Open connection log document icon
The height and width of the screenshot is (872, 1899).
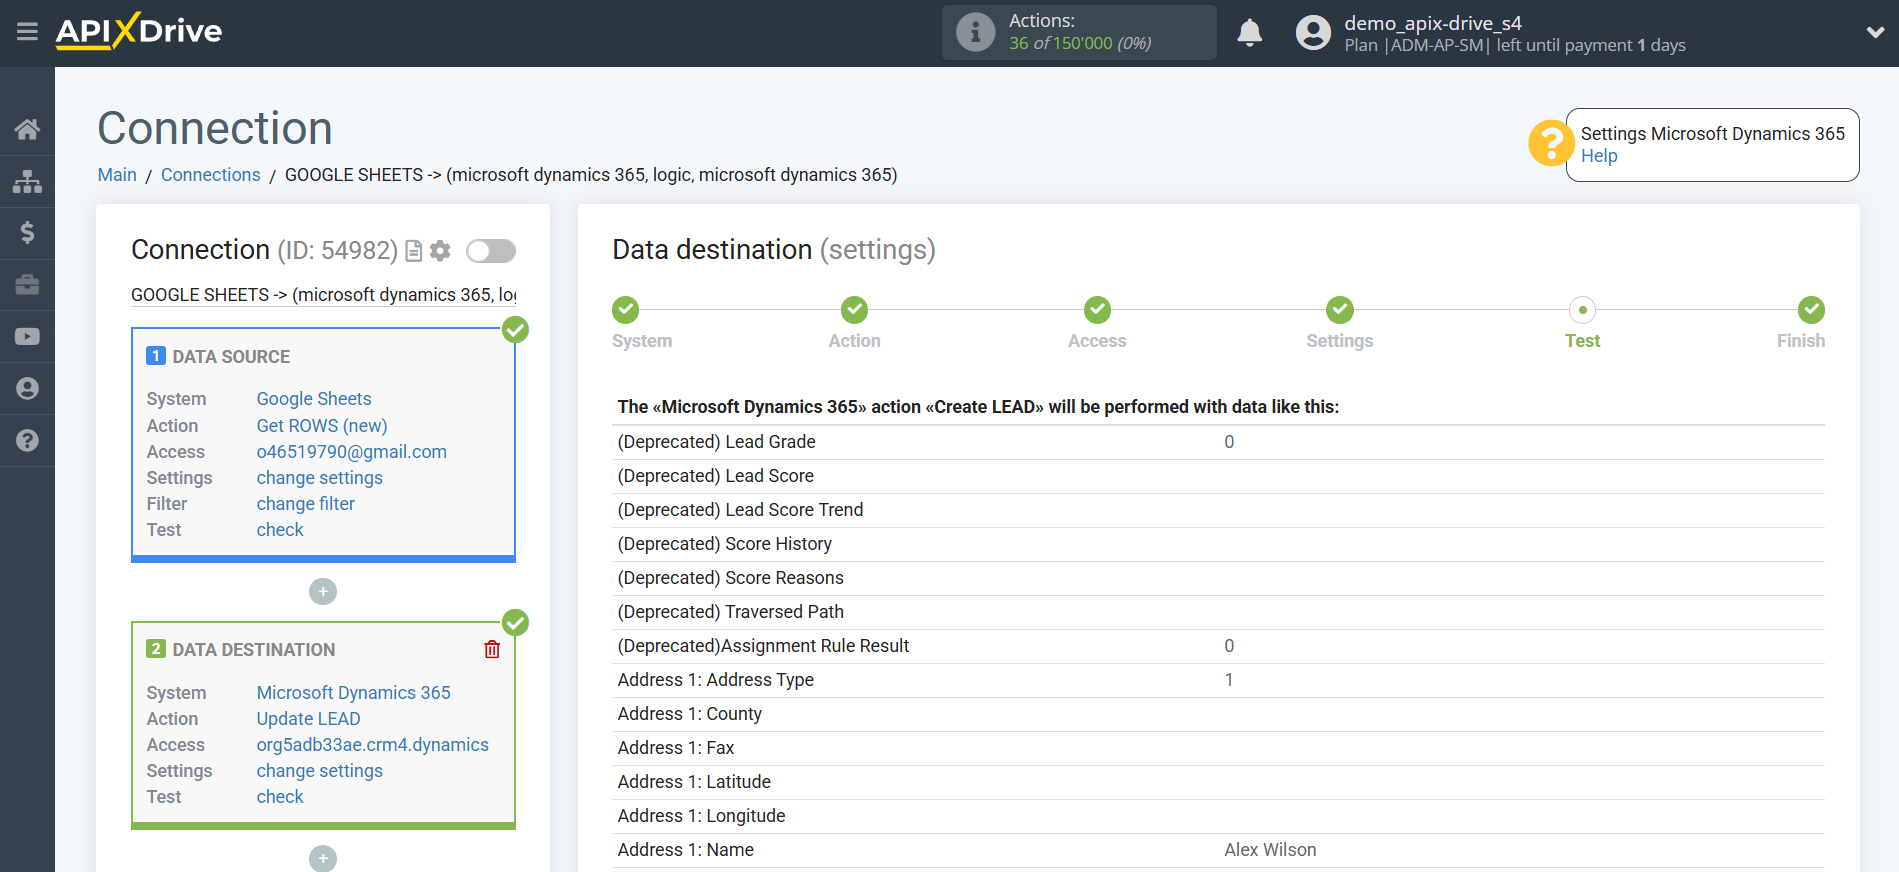point(413,251)
